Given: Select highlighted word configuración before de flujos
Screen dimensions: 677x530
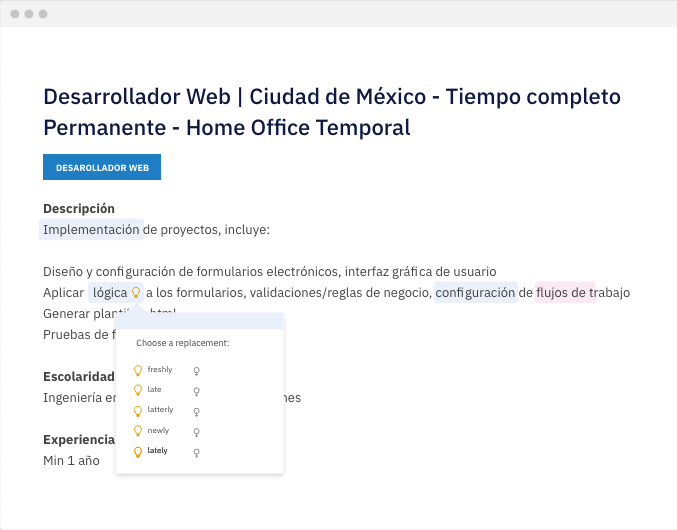Looking at the screenshot, I should (x=475, y=293).
